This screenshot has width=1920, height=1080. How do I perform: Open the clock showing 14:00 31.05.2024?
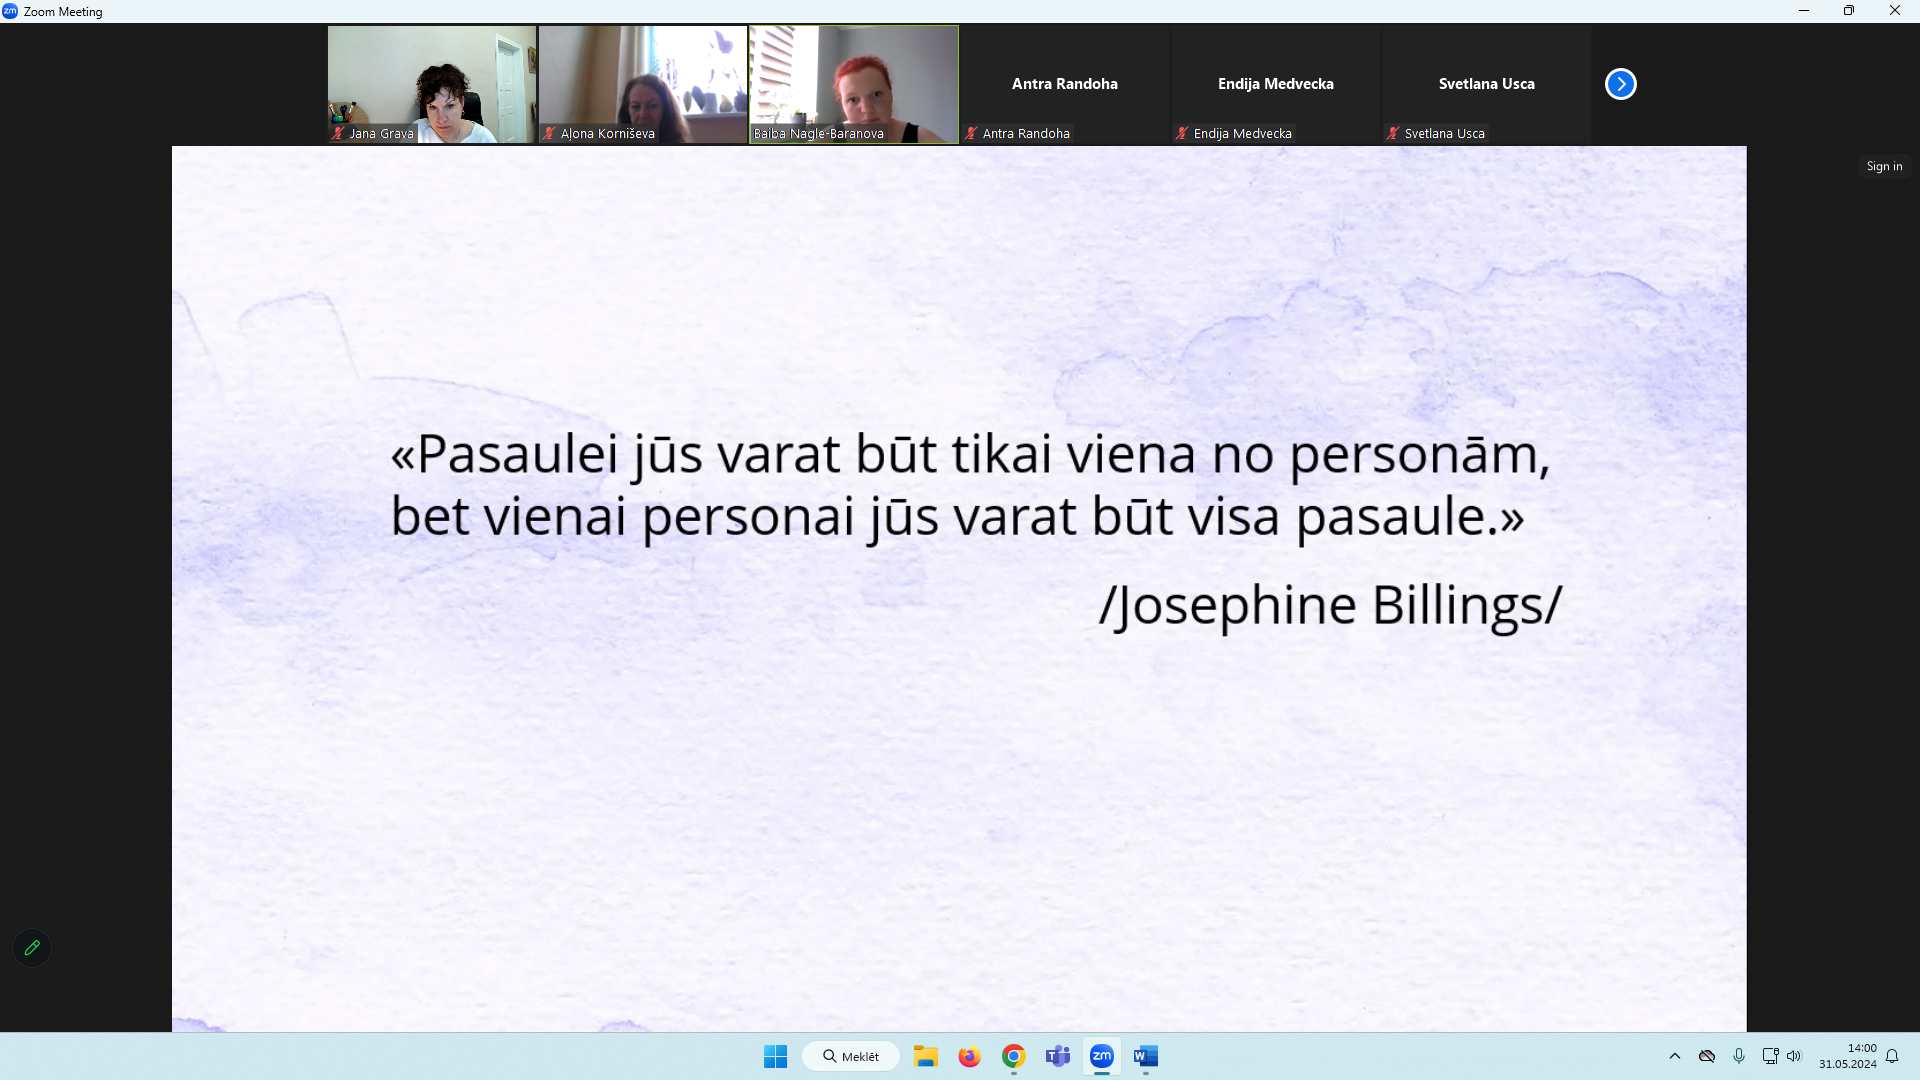pyautogui.click(x=1847, y=1056)
